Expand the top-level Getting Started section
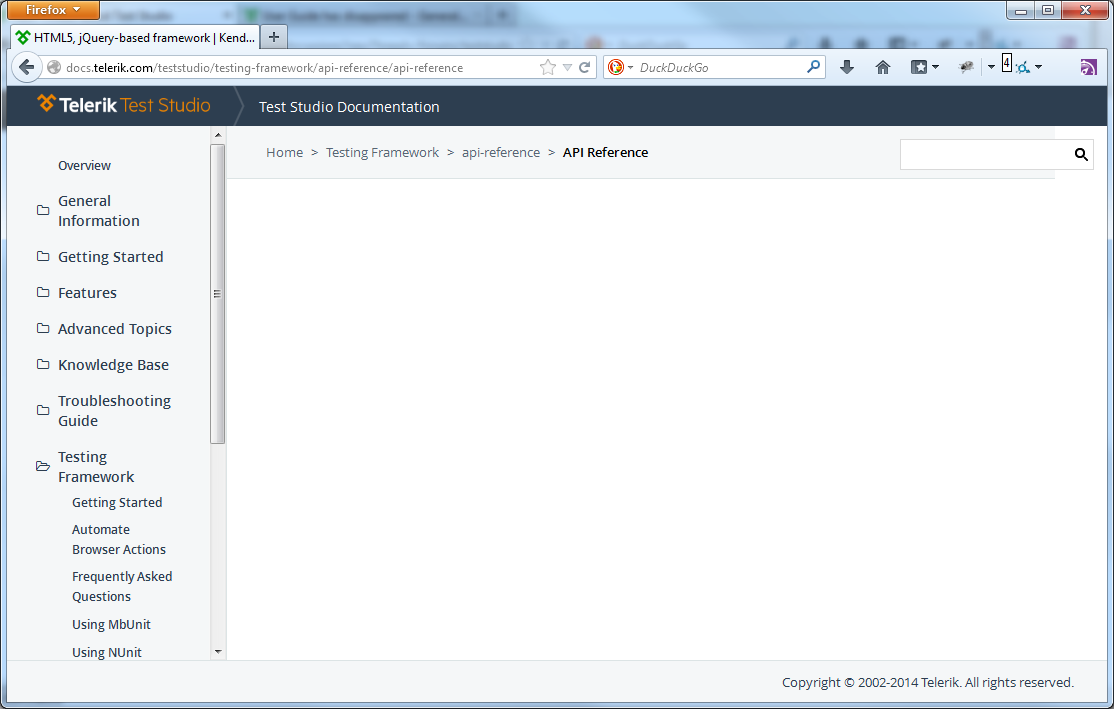The image size is (1114, 709). 111,257
